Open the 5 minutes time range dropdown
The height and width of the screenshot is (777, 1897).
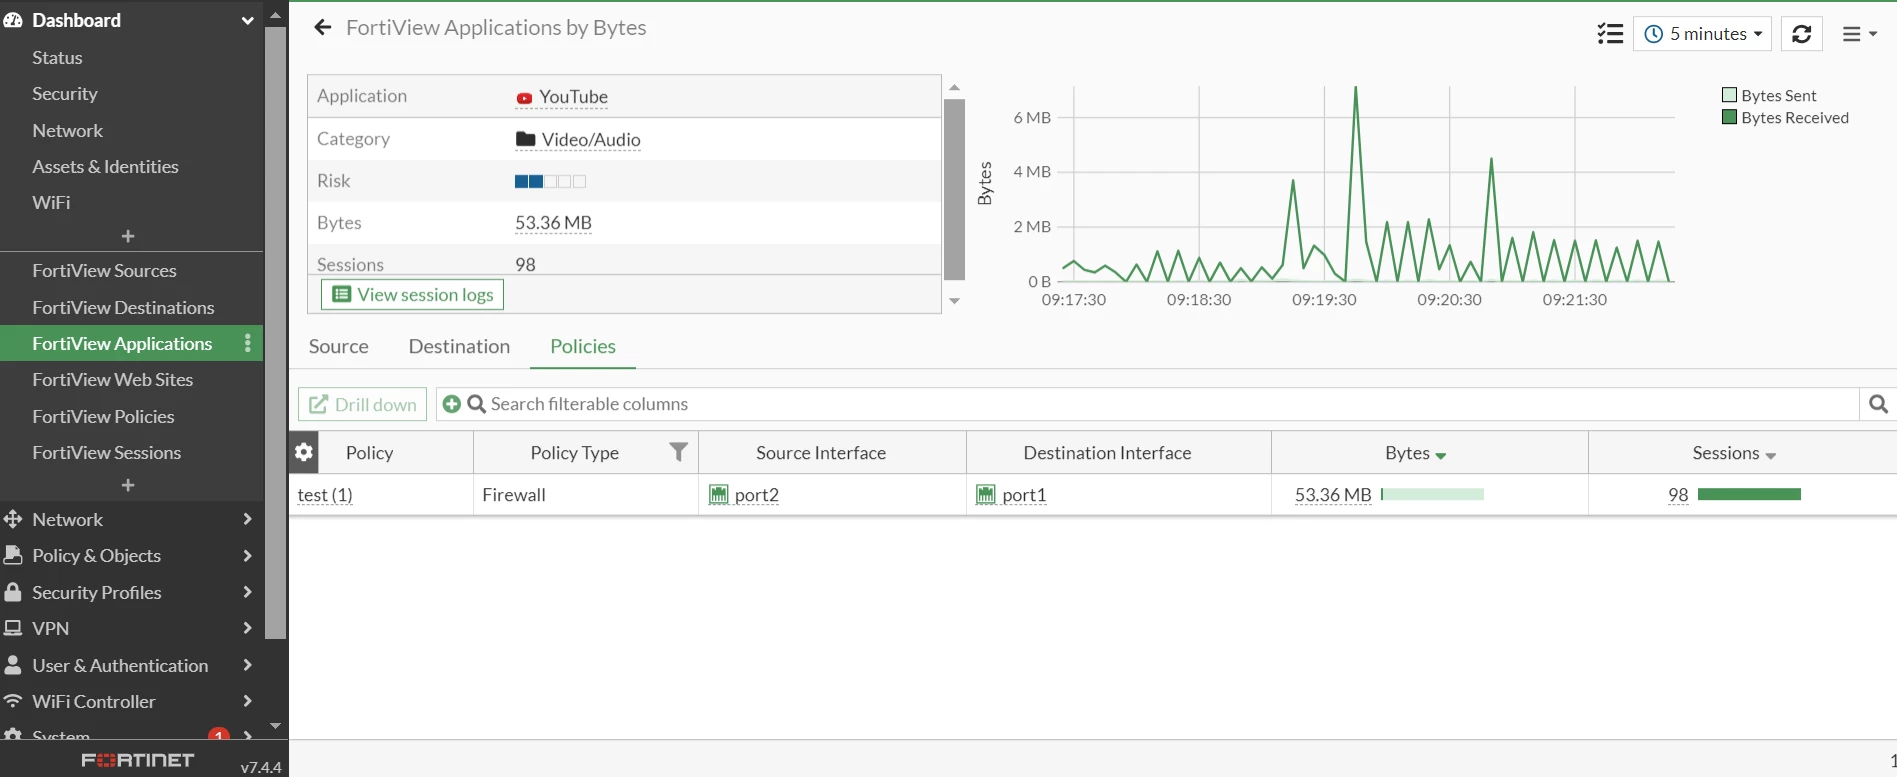(1702, 34)
